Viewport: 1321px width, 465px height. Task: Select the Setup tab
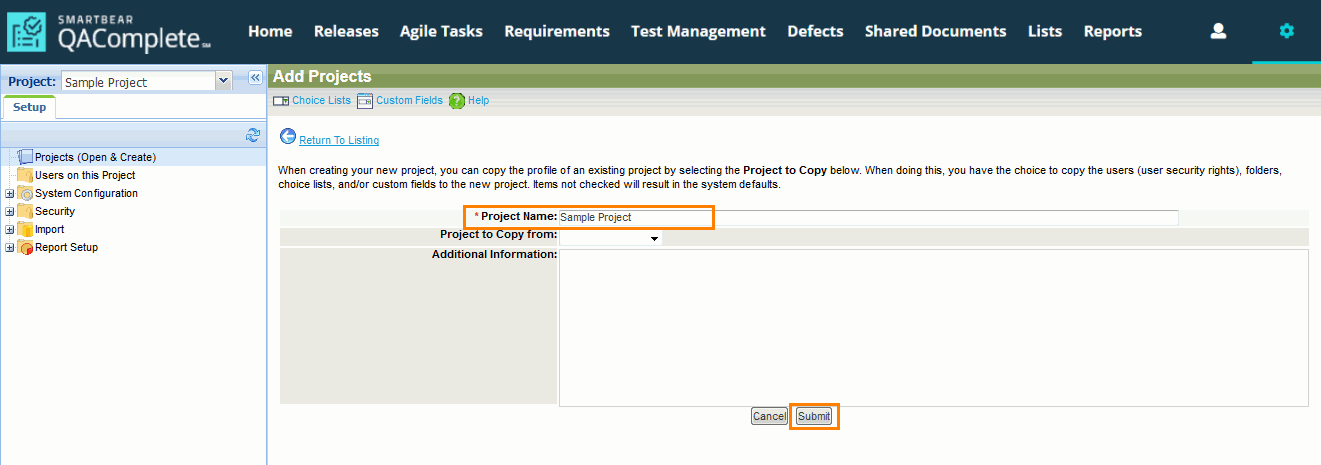point(29,107)
